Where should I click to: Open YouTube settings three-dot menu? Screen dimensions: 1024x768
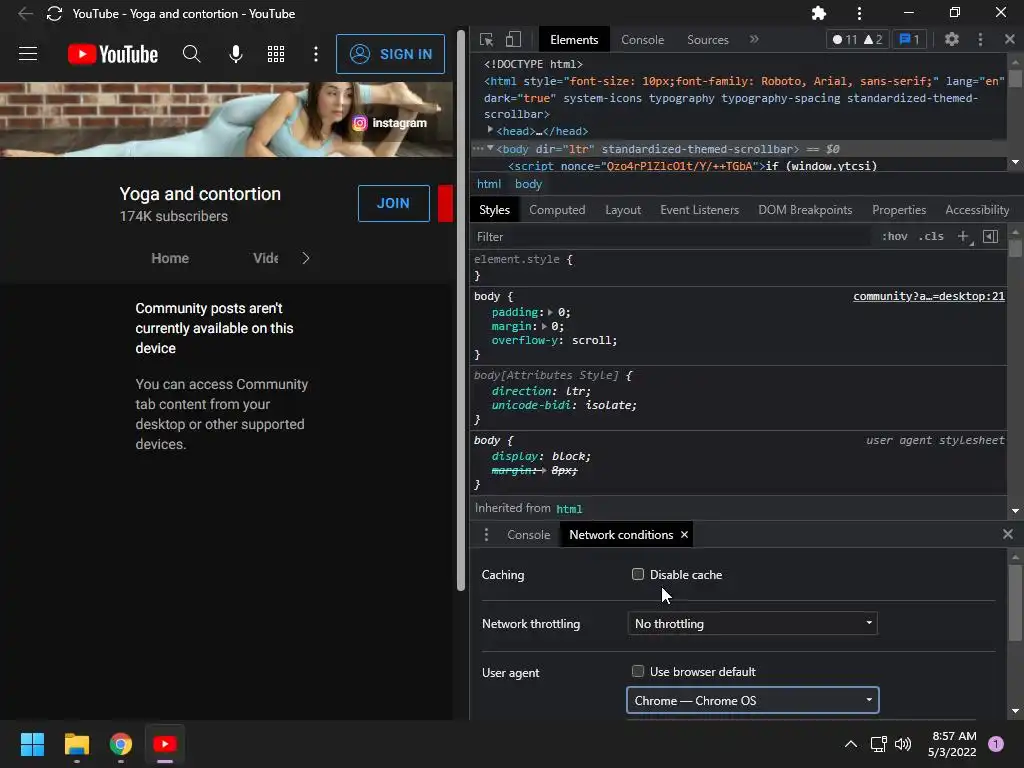pos(315,54)
